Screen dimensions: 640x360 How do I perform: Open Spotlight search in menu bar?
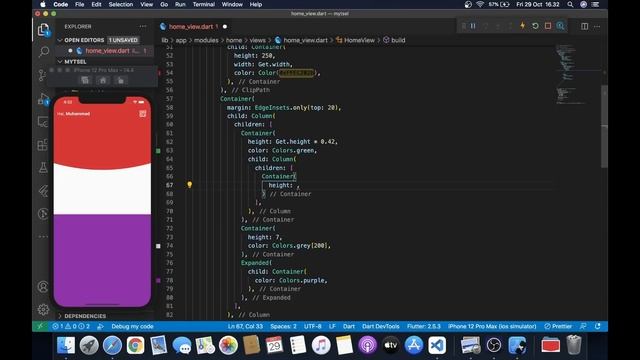(570, 4)
